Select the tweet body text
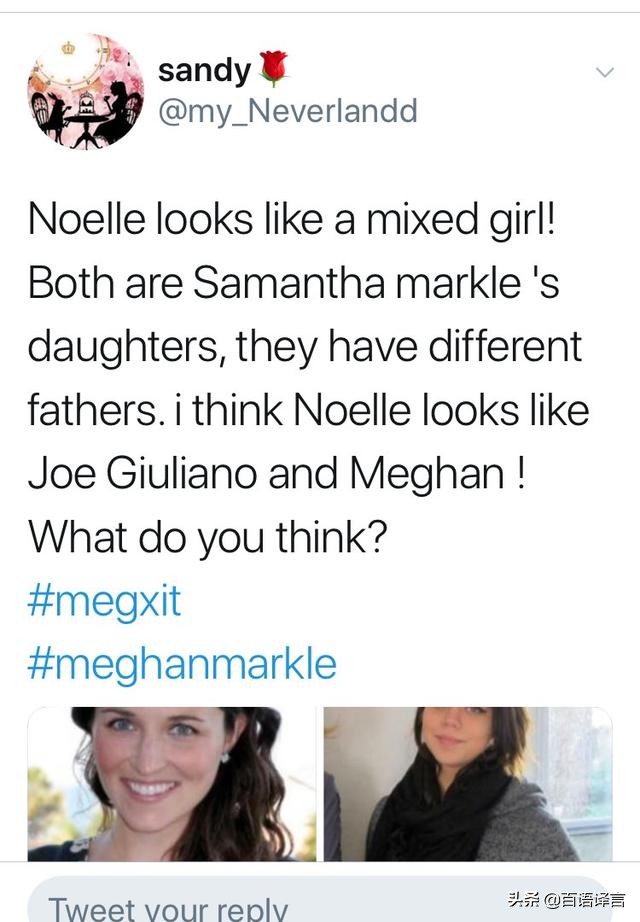This screenshot has height=922, width=640. 300,370
